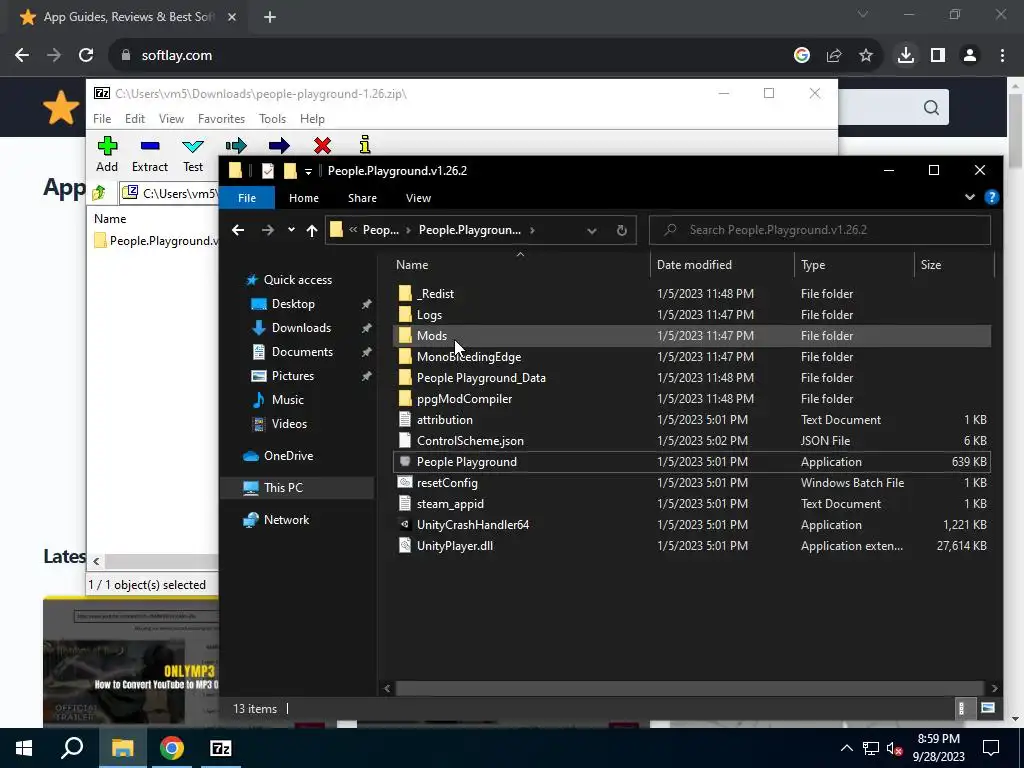Switch to Explorer Home ribbon tab
Image resolution: width=1024 pixels, height=768 pixels.
(304, 198)
